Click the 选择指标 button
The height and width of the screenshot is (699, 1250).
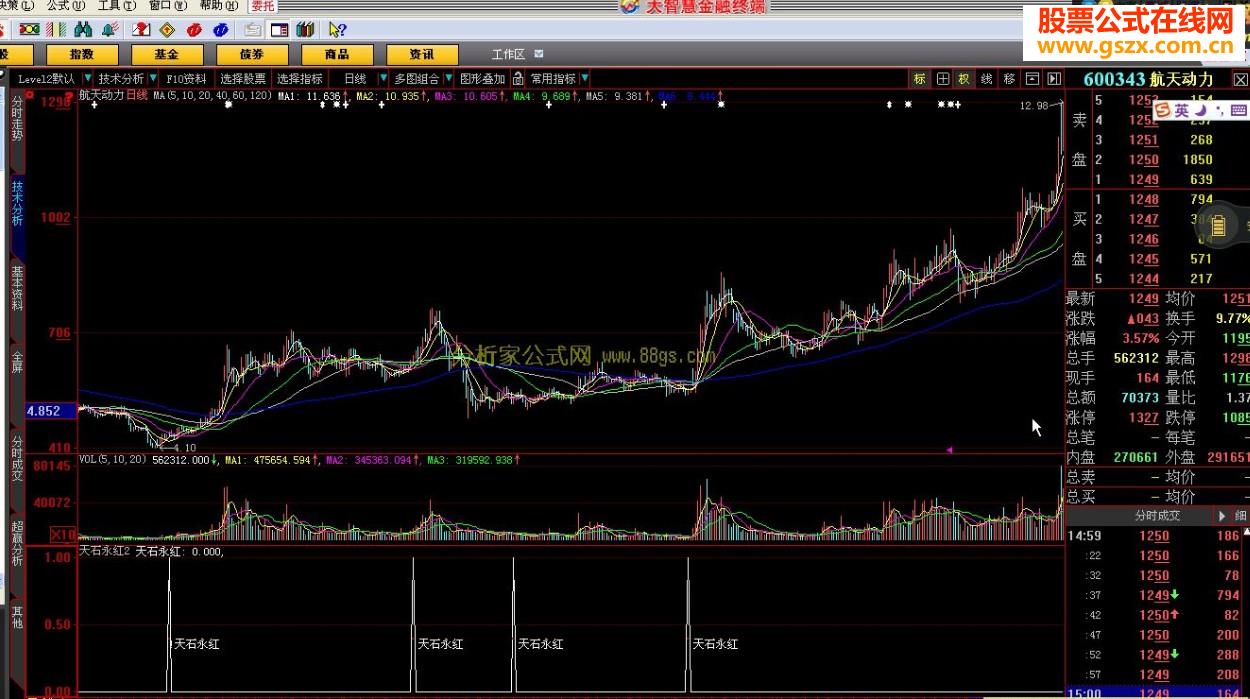tap(299, 78)
